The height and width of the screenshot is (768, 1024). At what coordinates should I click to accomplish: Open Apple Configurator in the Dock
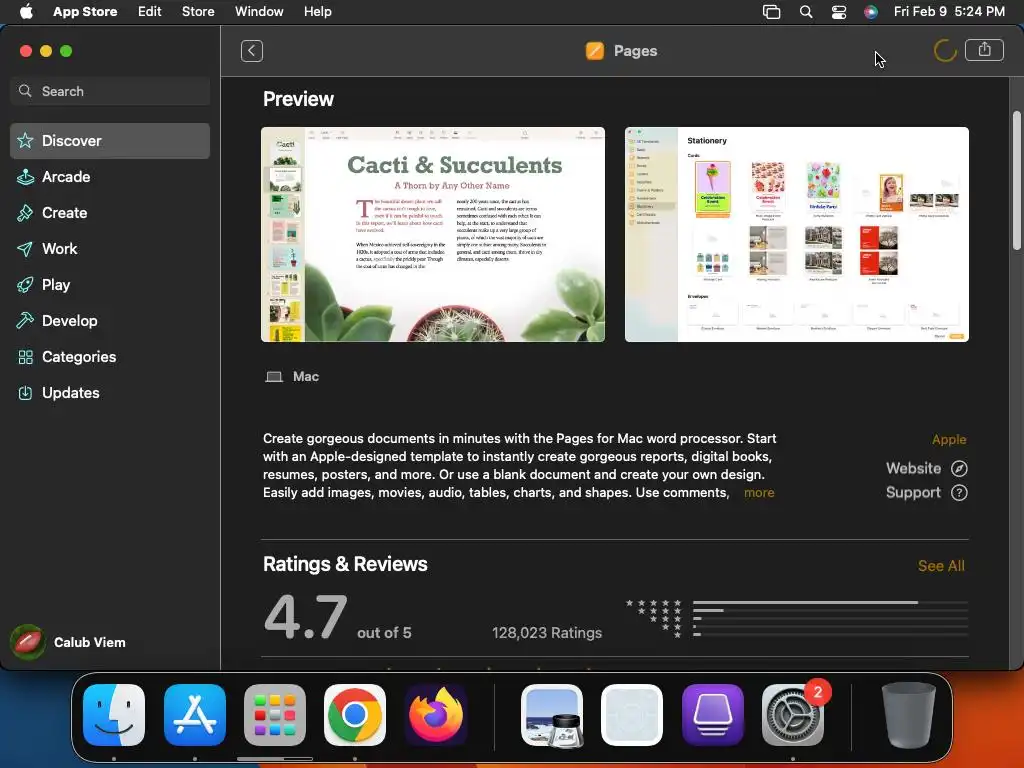[x=712, y=715]
